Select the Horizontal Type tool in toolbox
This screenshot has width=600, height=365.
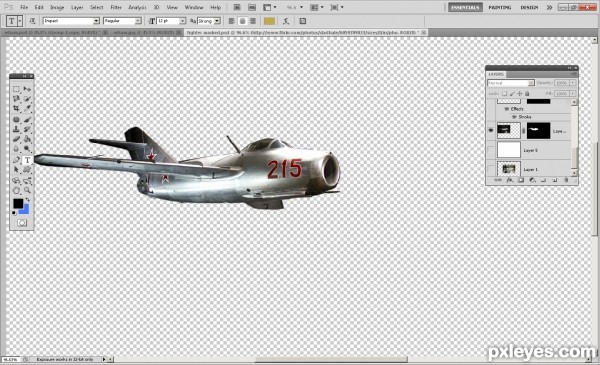[27, 160]
